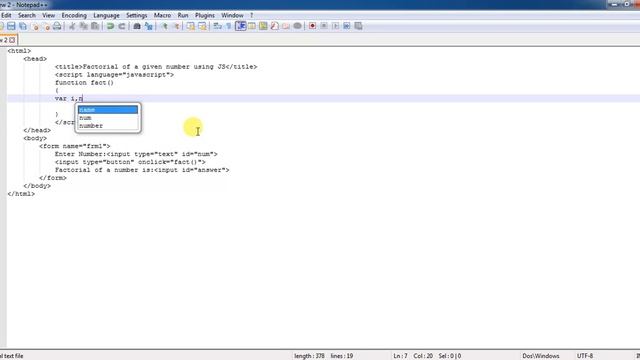Click the Save file toolbar icon
Screen dimensions: 640x360
tap(11, 26)
